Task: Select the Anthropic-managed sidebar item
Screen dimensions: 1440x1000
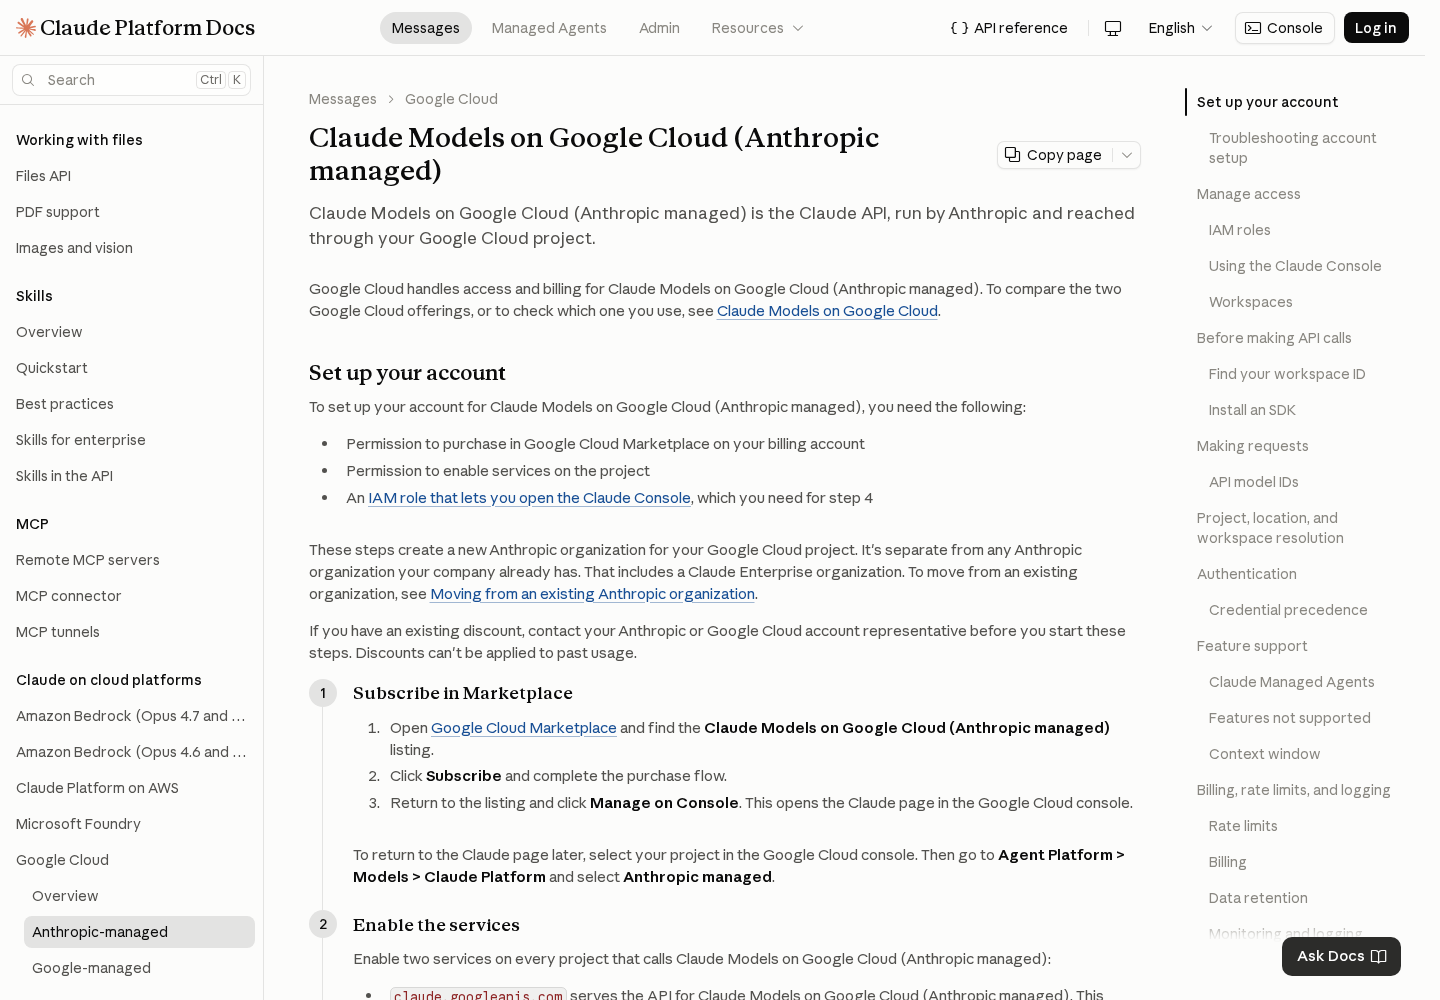Action: [x=139, y=932]
